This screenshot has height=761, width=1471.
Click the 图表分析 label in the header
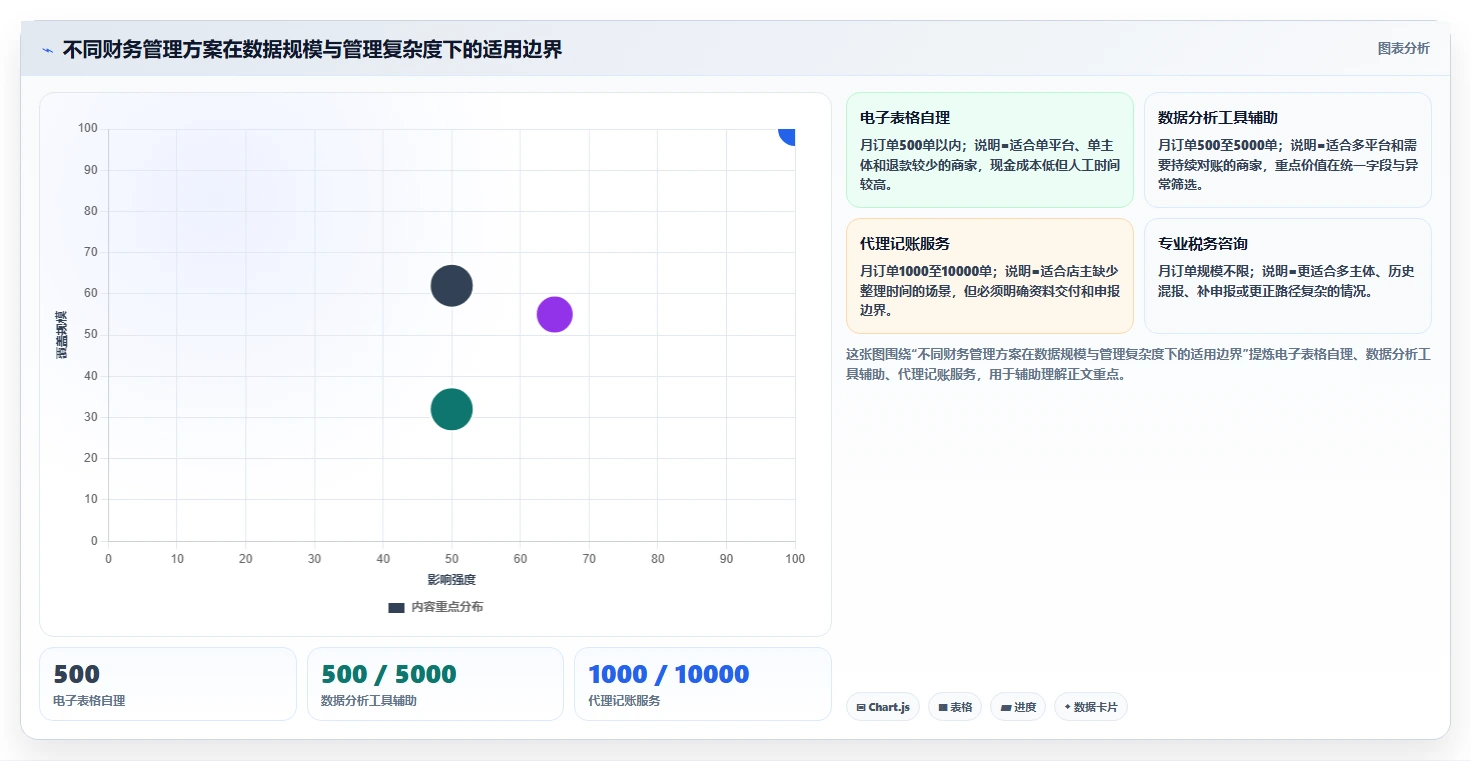(1403, 48)
